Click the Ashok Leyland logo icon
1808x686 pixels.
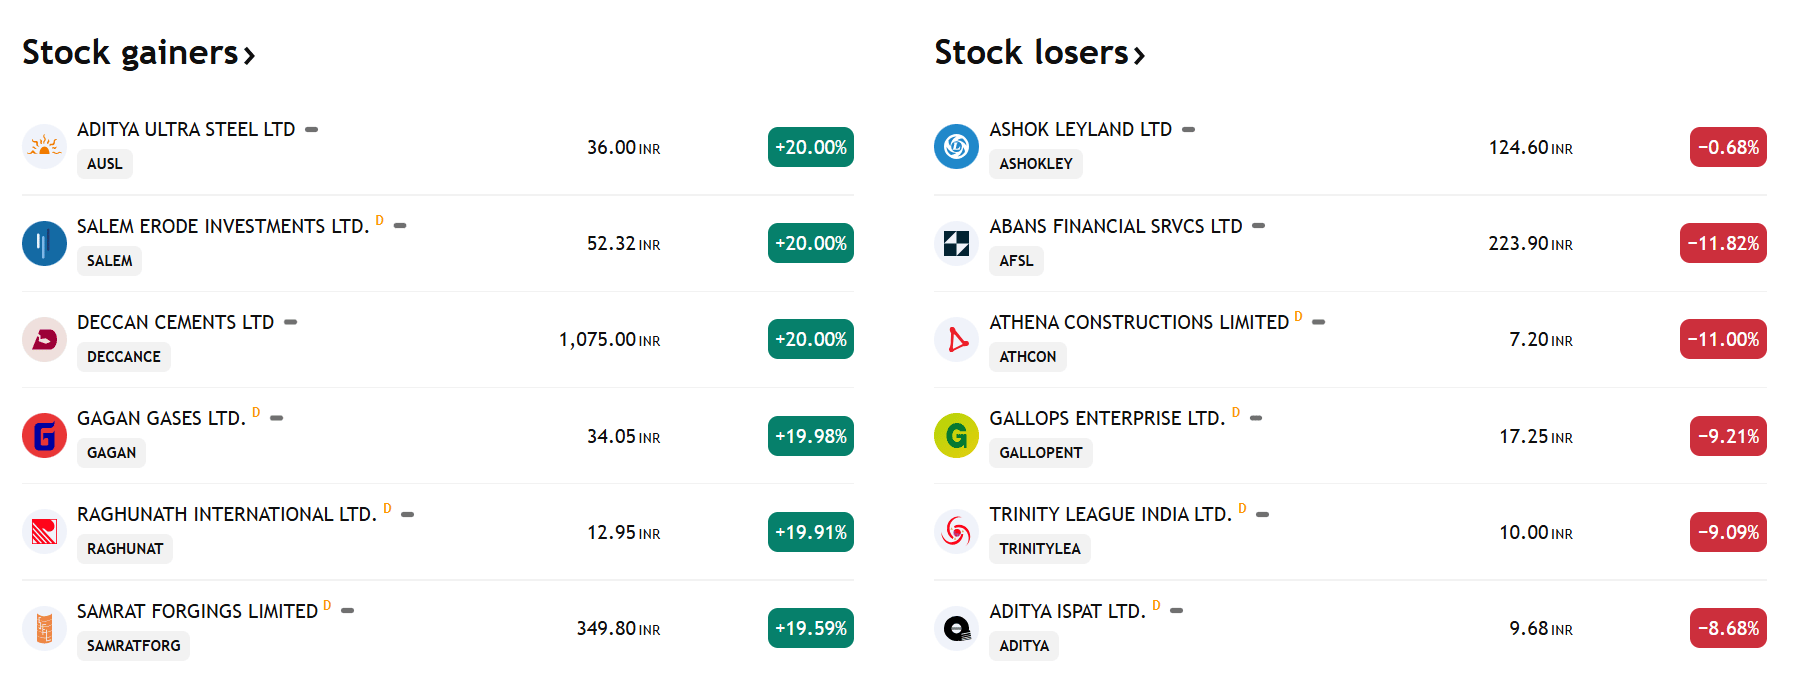click(956, 147)
